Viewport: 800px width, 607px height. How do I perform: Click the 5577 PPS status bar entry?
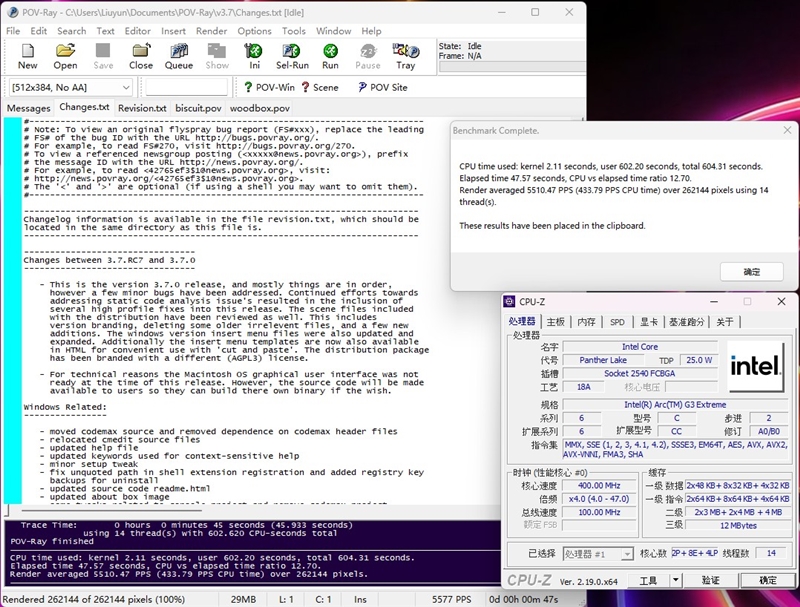click(451, 599)
